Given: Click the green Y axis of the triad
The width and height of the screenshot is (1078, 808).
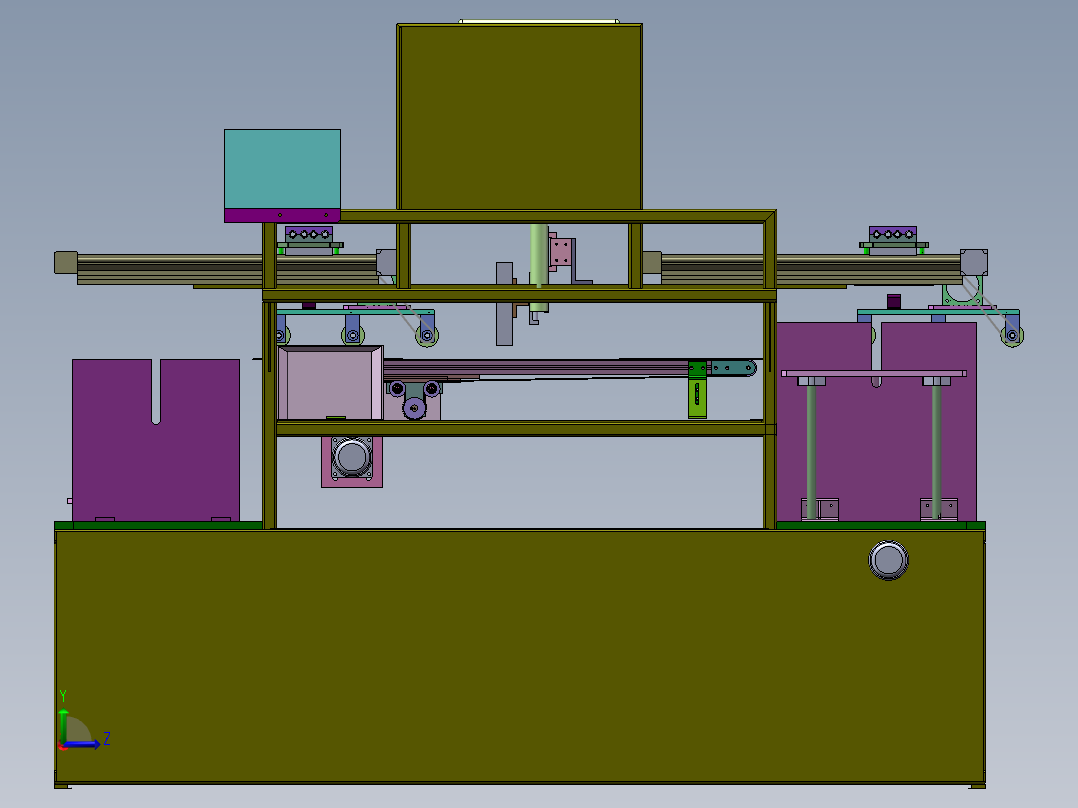Looking at the screenshot, I should click(x=63, y=726).
